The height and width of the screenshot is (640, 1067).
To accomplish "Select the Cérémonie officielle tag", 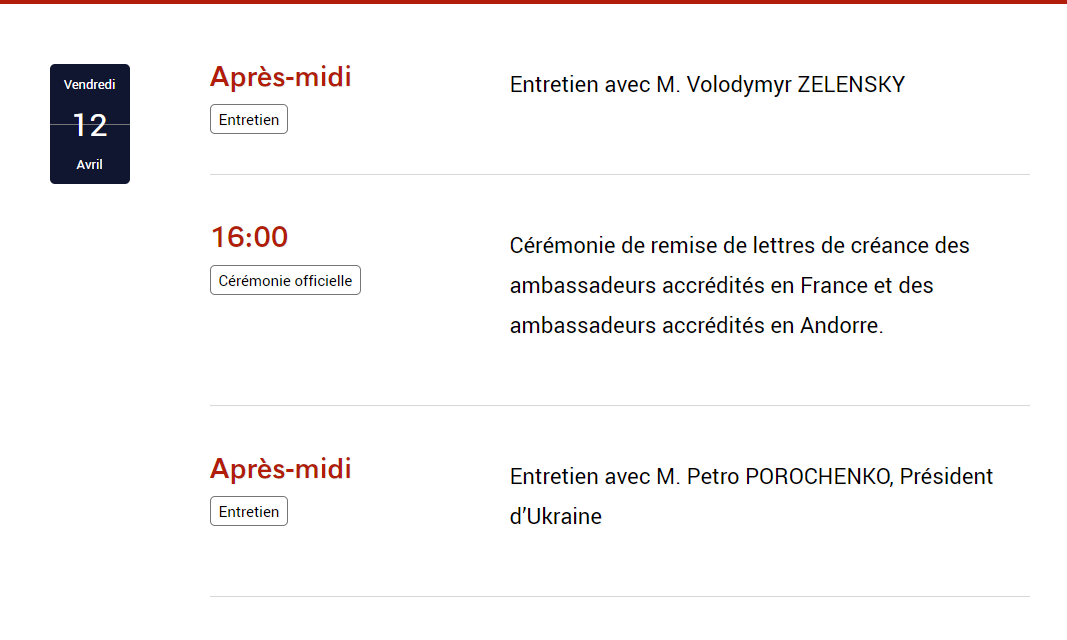I will [x=285, y=281].
